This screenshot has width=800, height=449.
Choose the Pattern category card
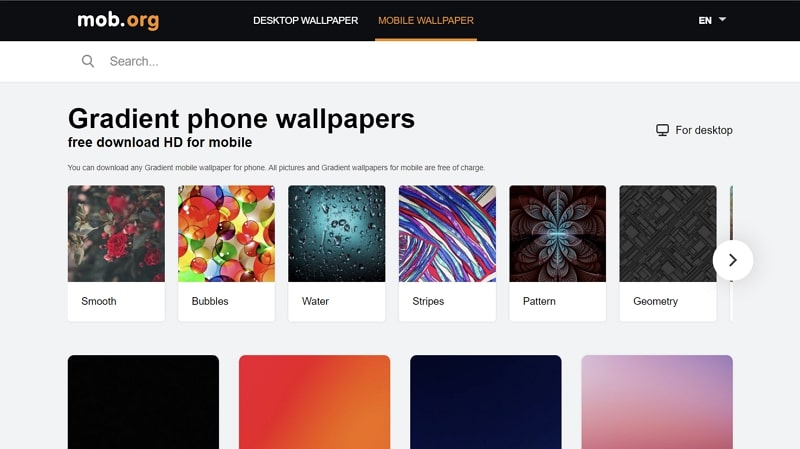558,253
